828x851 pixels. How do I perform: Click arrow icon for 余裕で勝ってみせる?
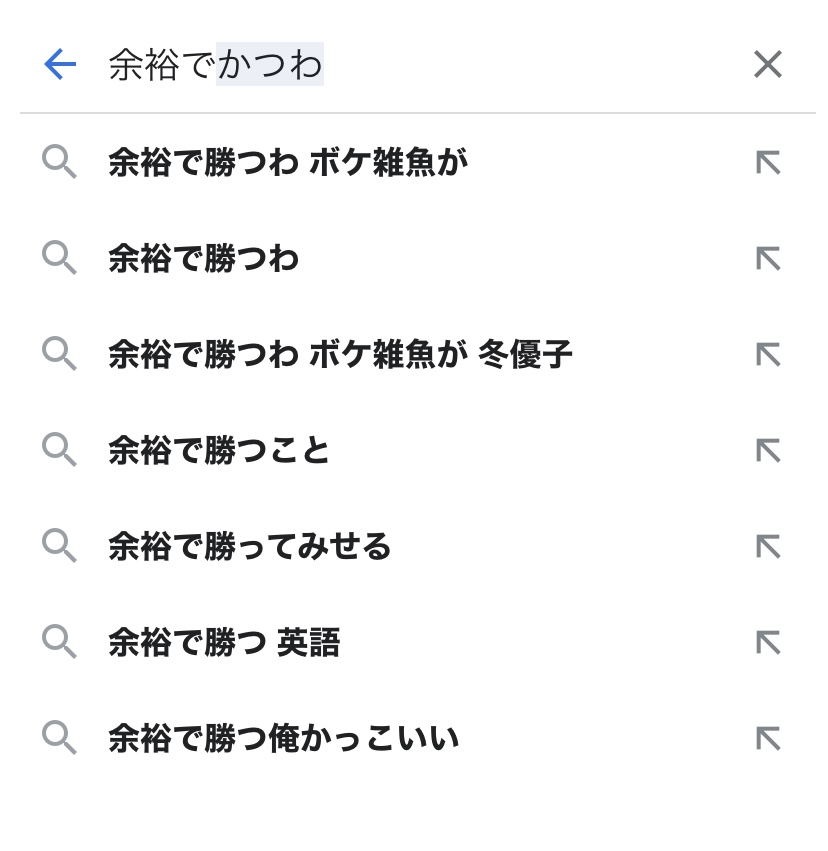tap(767, 546)
